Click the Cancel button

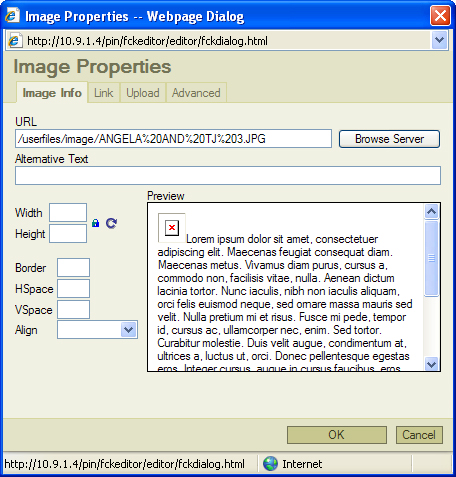point(419,435)
